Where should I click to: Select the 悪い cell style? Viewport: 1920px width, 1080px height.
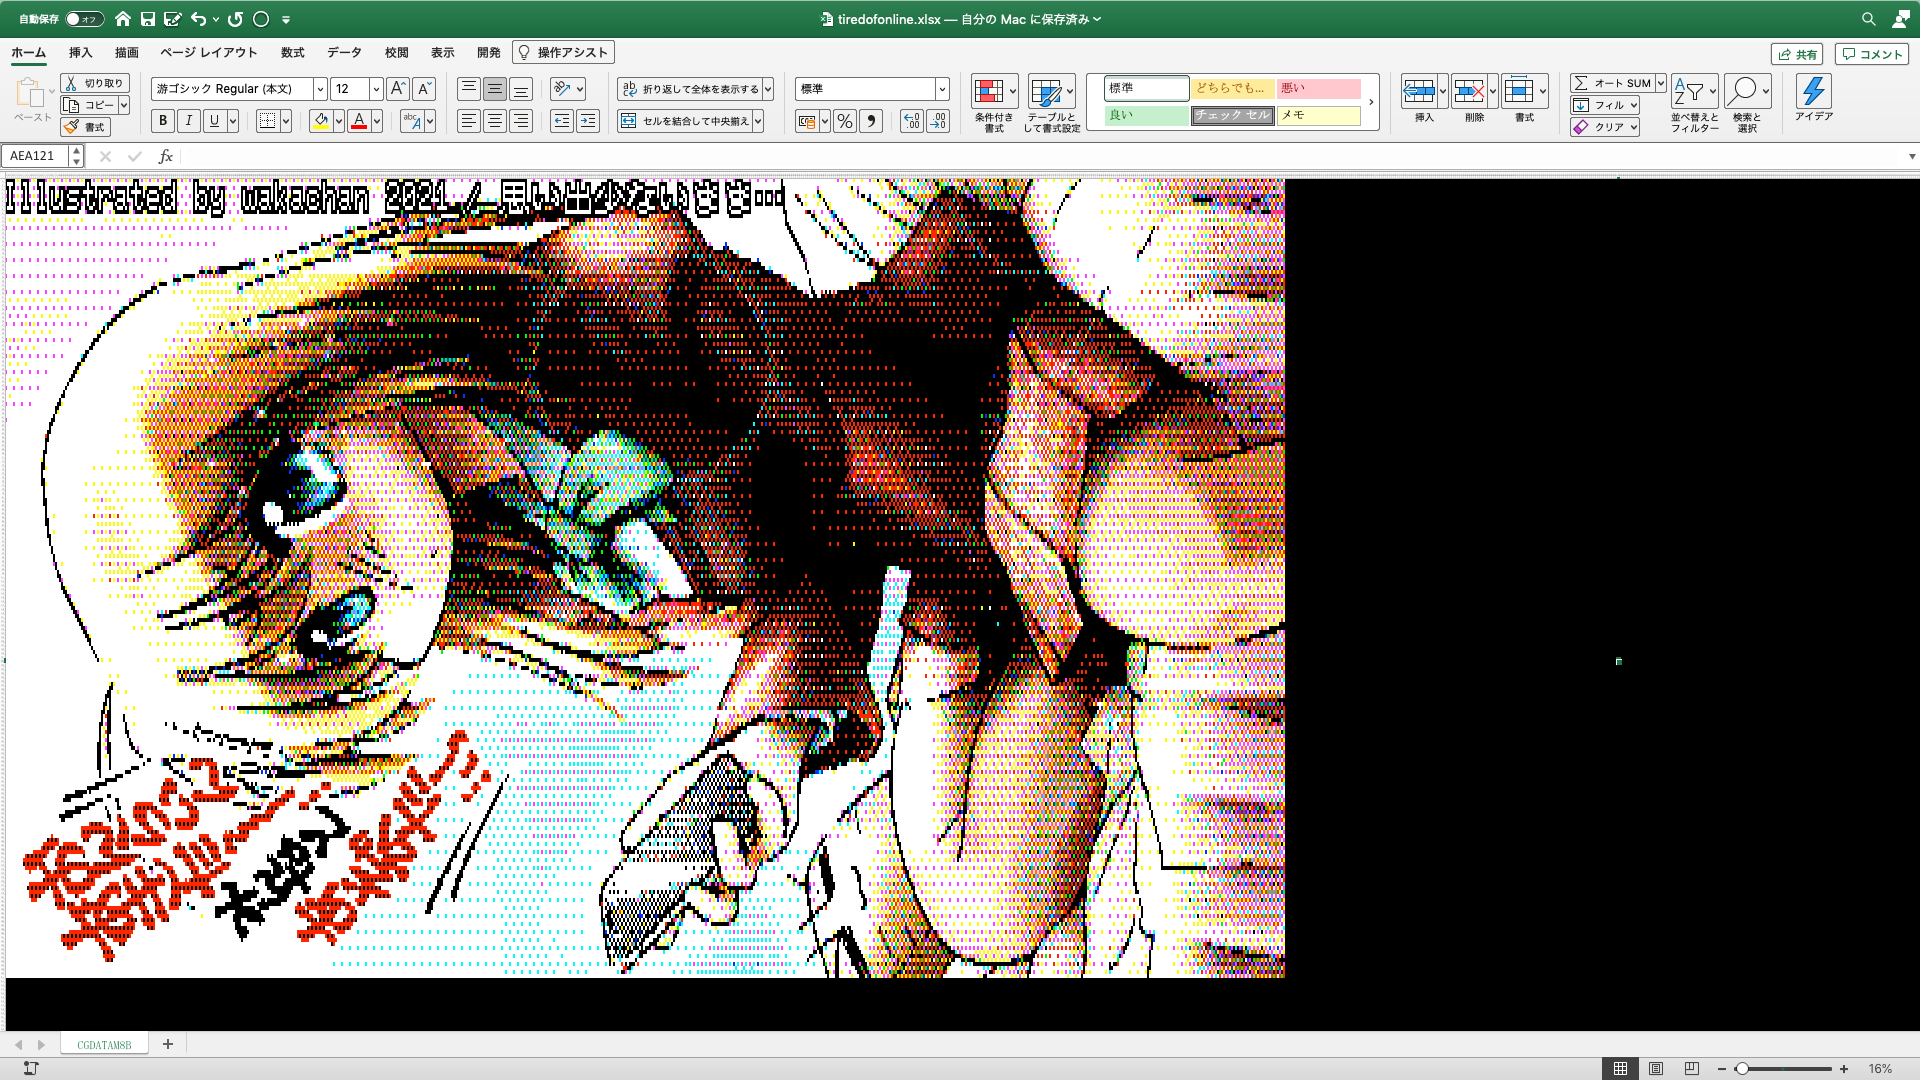1318,88
